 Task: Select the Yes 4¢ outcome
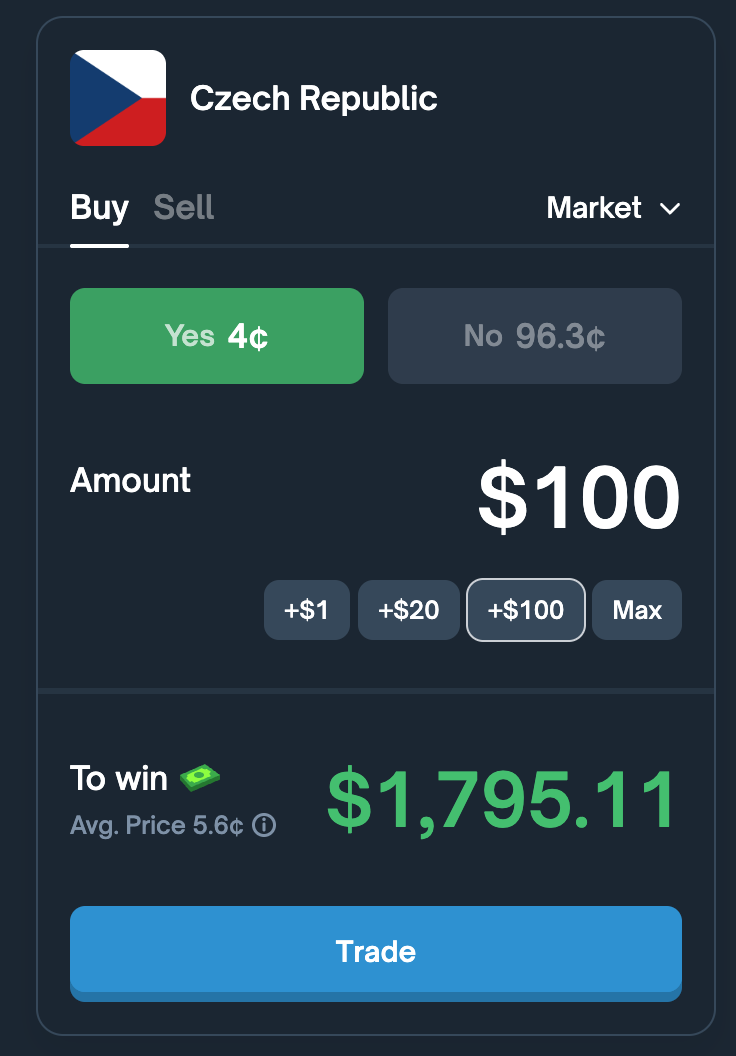click(x=217, y=336)
